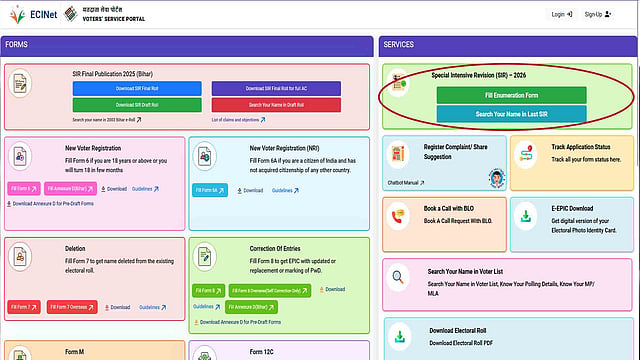Click the Fill Form 8 button
Screen dimensions: 640x360
pos(208,291)
